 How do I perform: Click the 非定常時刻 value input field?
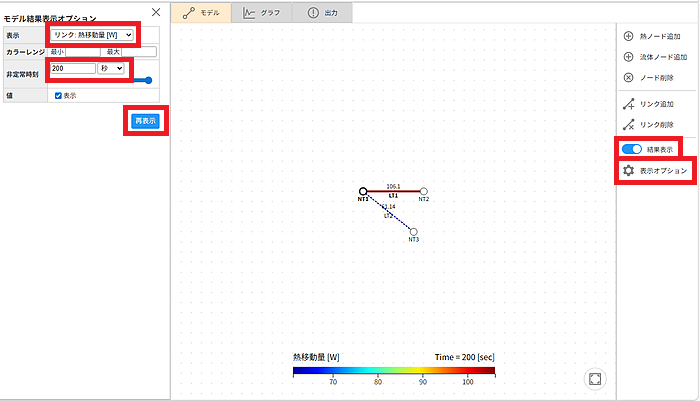coord(72,68)
